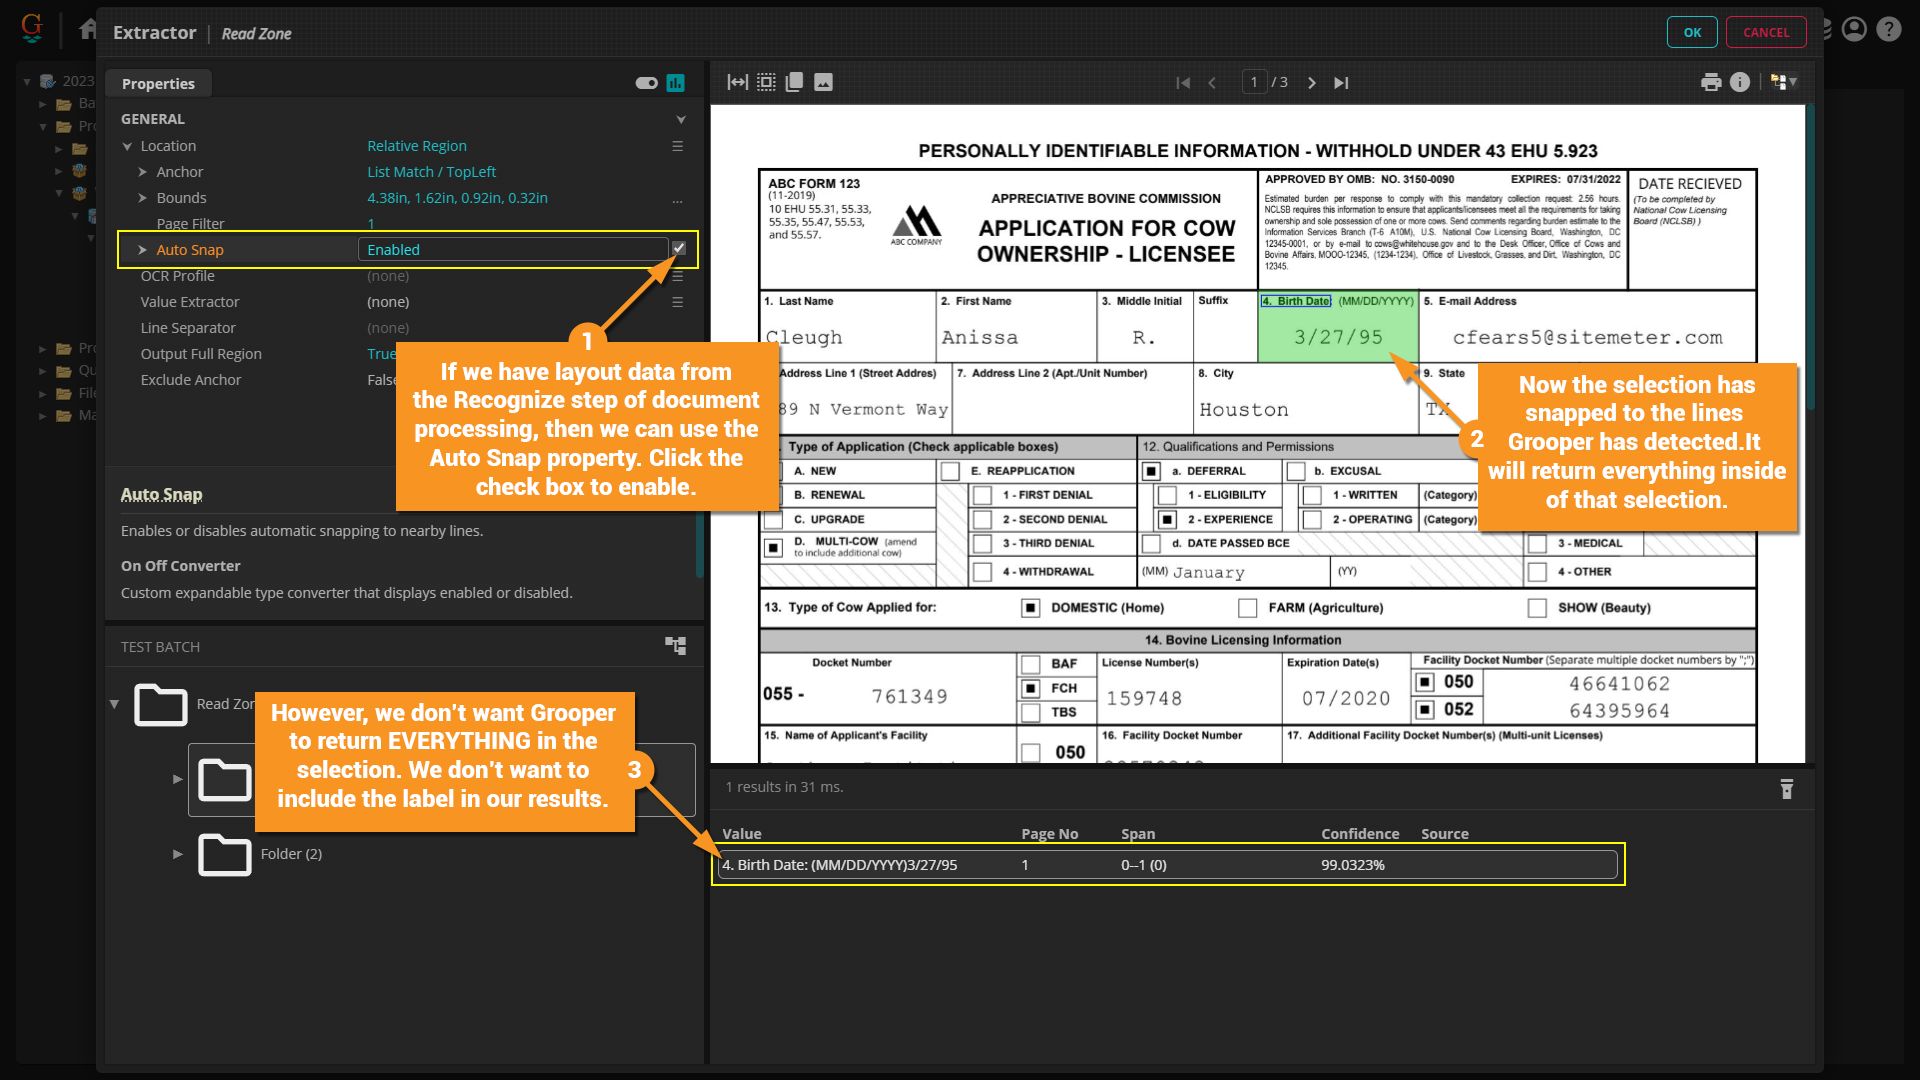
Task: Expand the Bounds property
Action: click(x=142, y=198)
